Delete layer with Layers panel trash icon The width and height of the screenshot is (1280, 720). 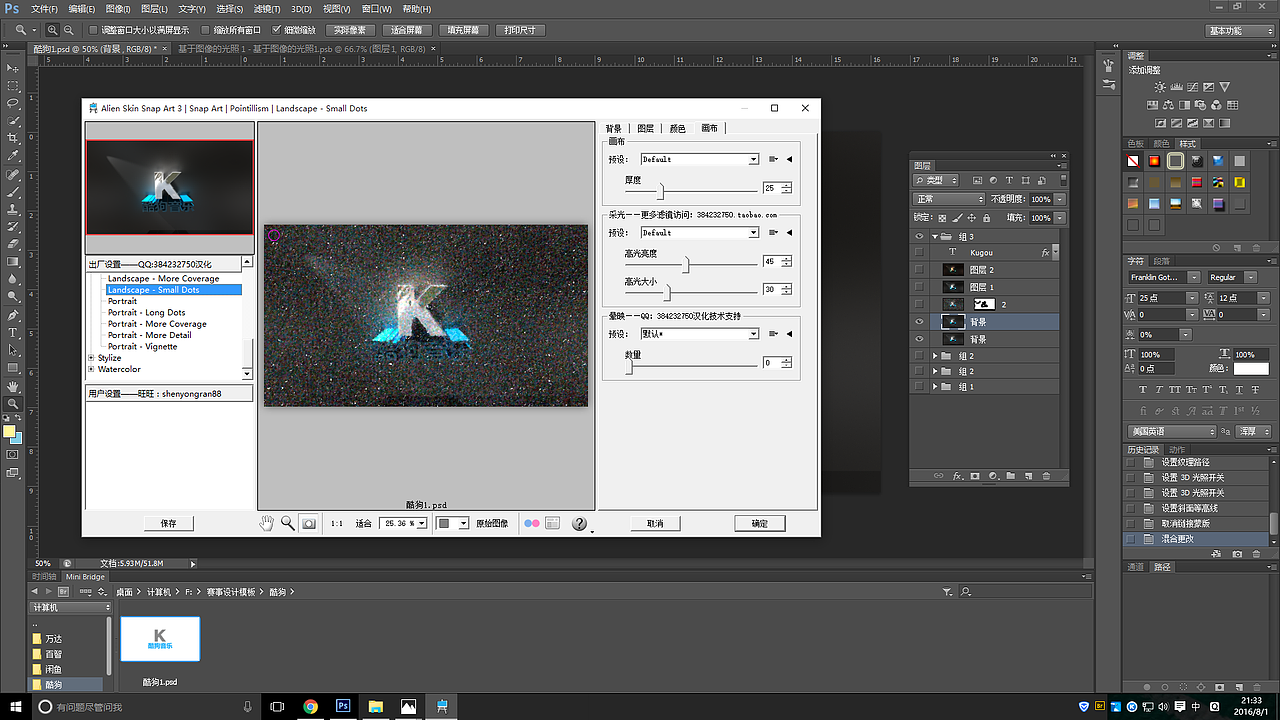point(1046,476)
